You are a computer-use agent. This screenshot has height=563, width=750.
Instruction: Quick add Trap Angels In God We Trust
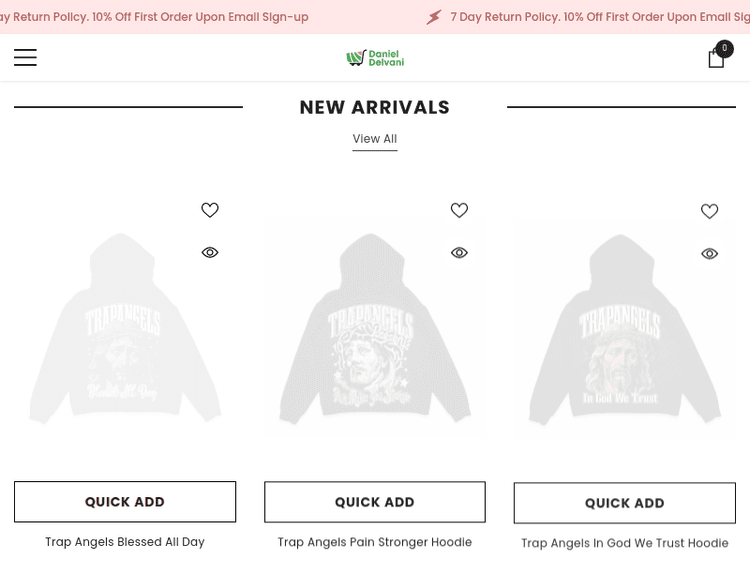[625, 503]
